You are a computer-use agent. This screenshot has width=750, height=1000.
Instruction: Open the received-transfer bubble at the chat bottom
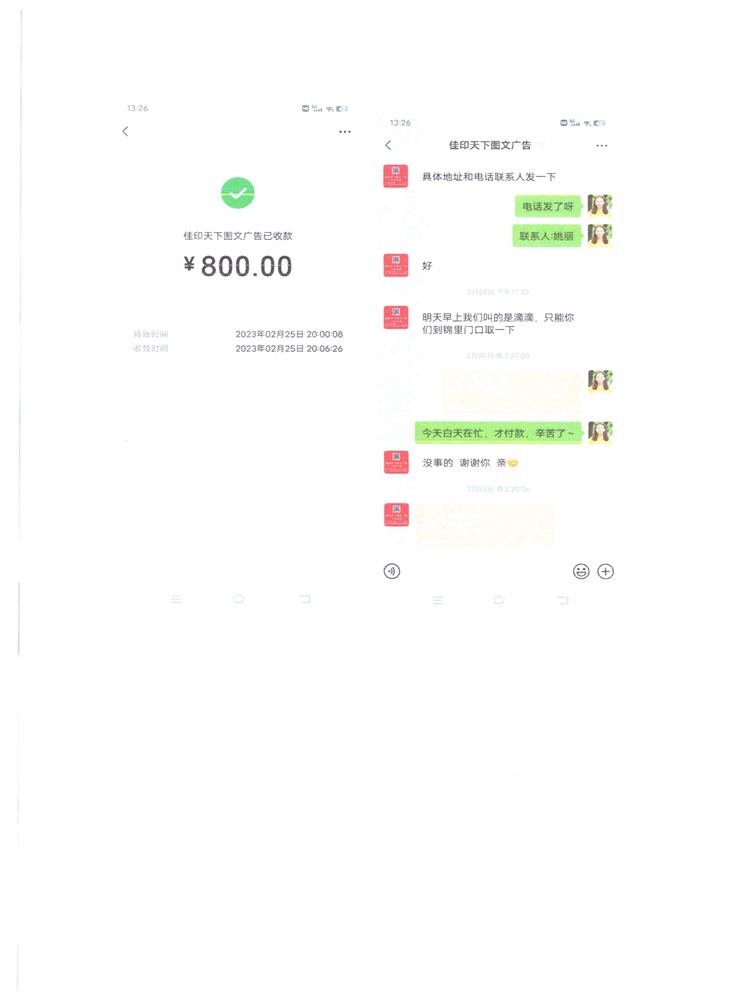point(485,525)
